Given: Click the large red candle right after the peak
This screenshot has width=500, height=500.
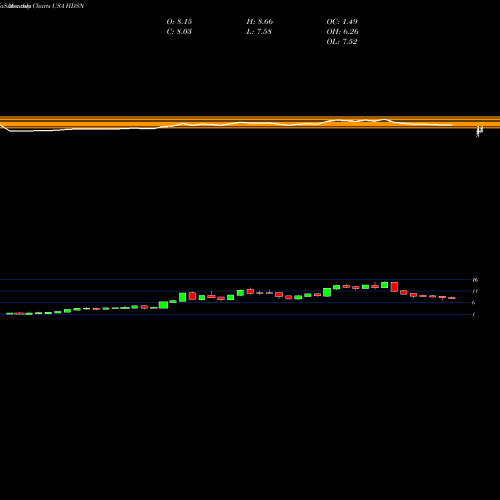Looking at the screenshot, I should [394, 287].
